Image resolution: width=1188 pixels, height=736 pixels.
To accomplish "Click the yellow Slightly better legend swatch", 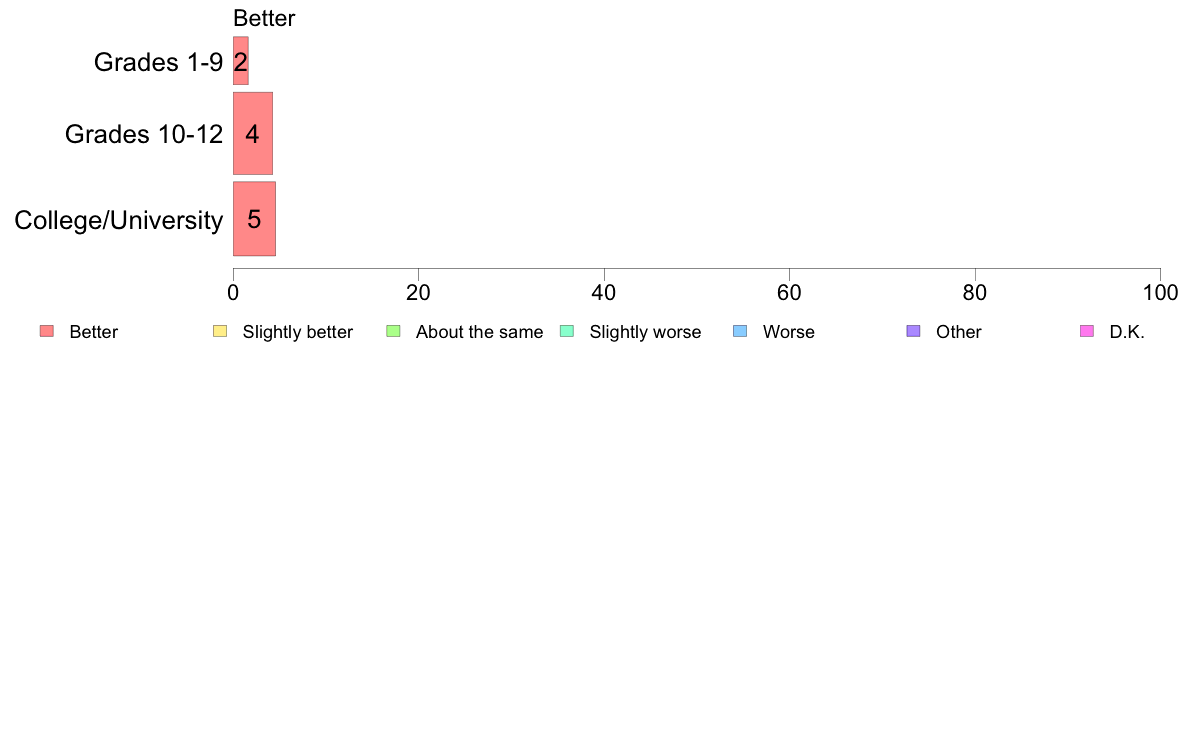I will (x=220, y=331).
